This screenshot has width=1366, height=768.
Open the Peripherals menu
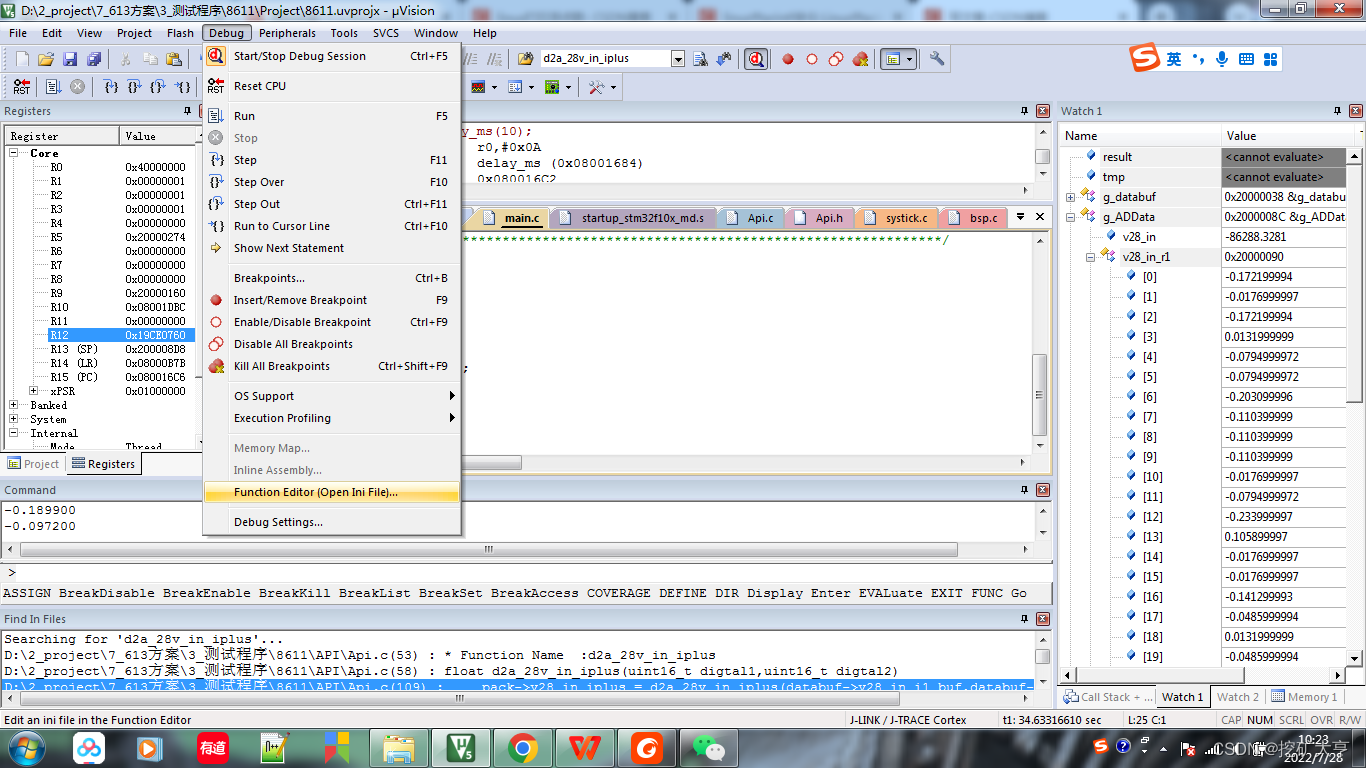coord(287,33)
